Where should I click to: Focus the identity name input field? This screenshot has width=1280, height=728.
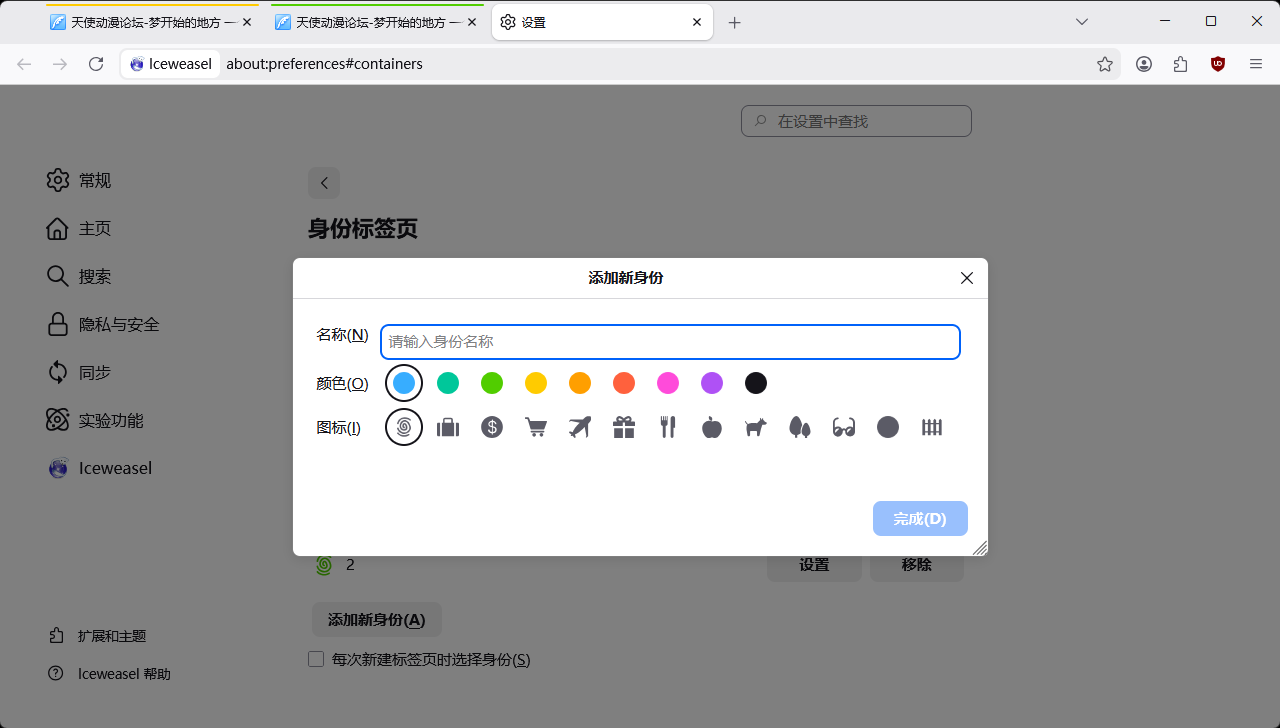(x=670, y=342)
